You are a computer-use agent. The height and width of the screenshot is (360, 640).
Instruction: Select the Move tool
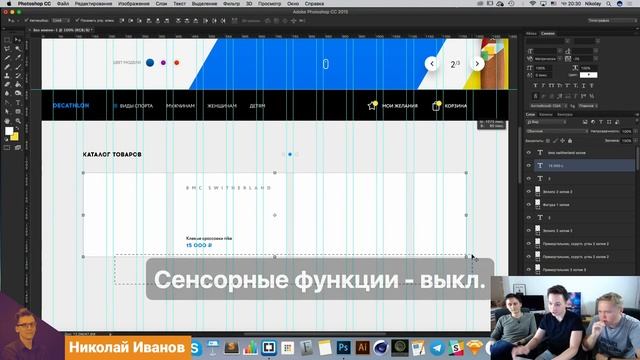[x=18, y=40]
